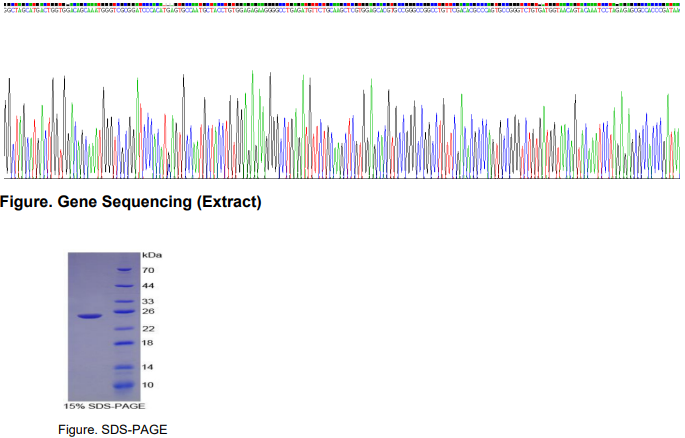Select the 14 kDa ladder band on gel
Screen dimensions: 685x438
(124, 367)
